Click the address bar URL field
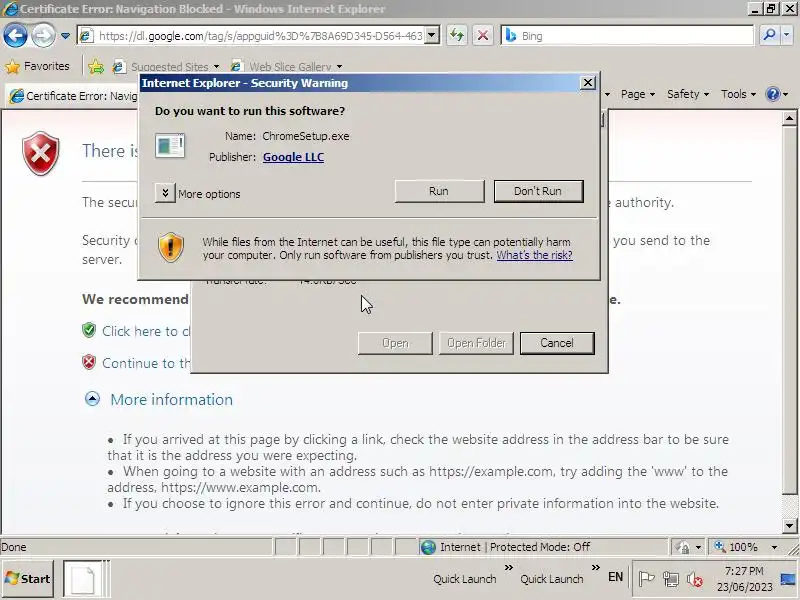Image resolution: width=800 pixels, height=600 pixels. pos(260,36)
